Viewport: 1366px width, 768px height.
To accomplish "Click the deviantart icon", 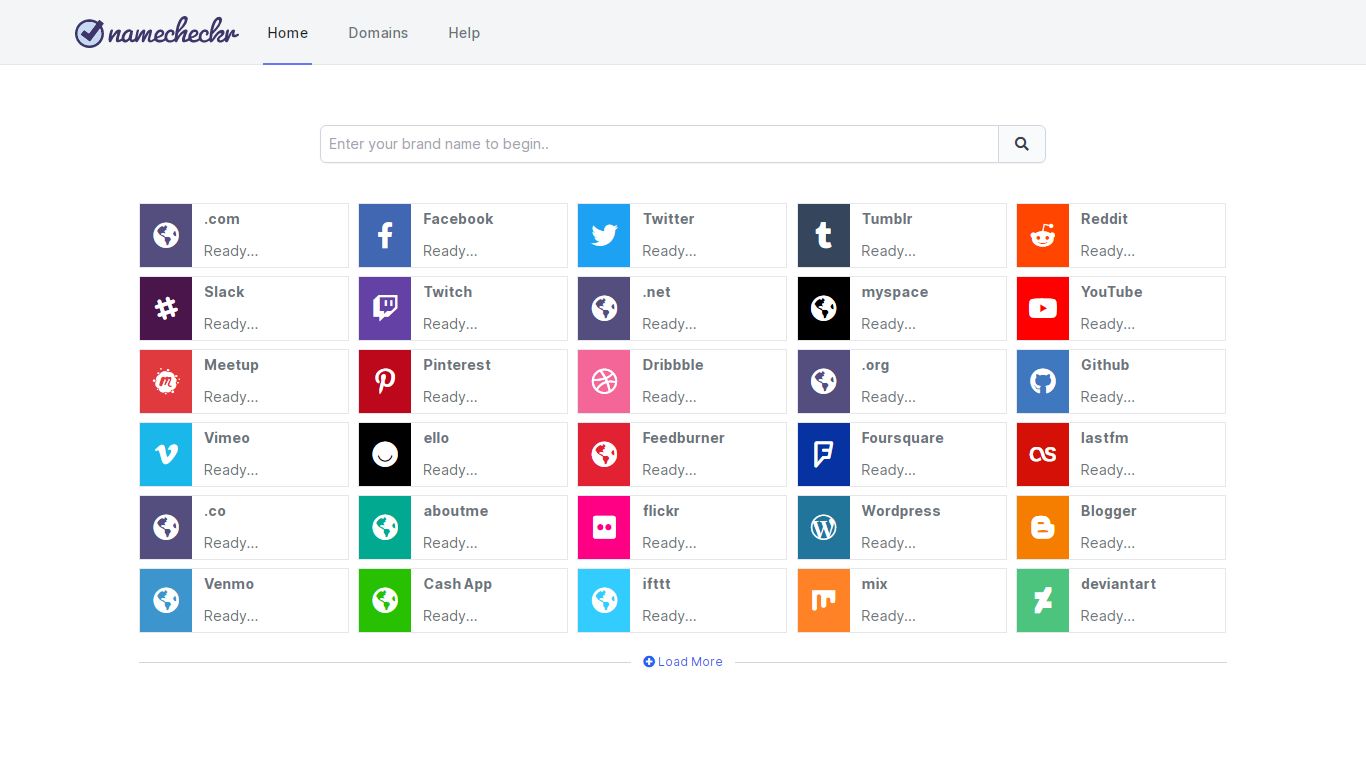I will click(1043, 601).
